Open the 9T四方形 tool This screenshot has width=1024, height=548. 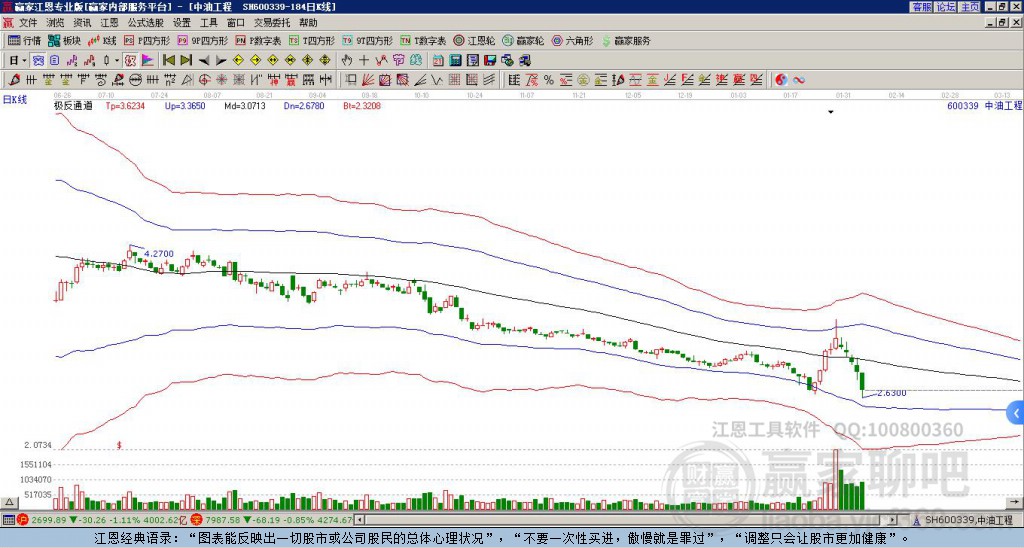point(367,40)
